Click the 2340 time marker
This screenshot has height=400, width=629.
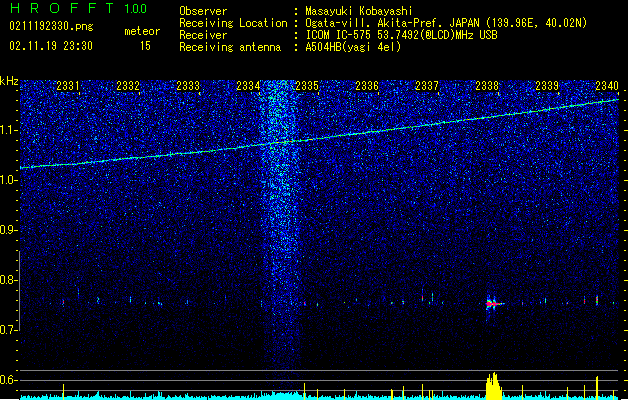pyautogui.click(x=607, y=85)
